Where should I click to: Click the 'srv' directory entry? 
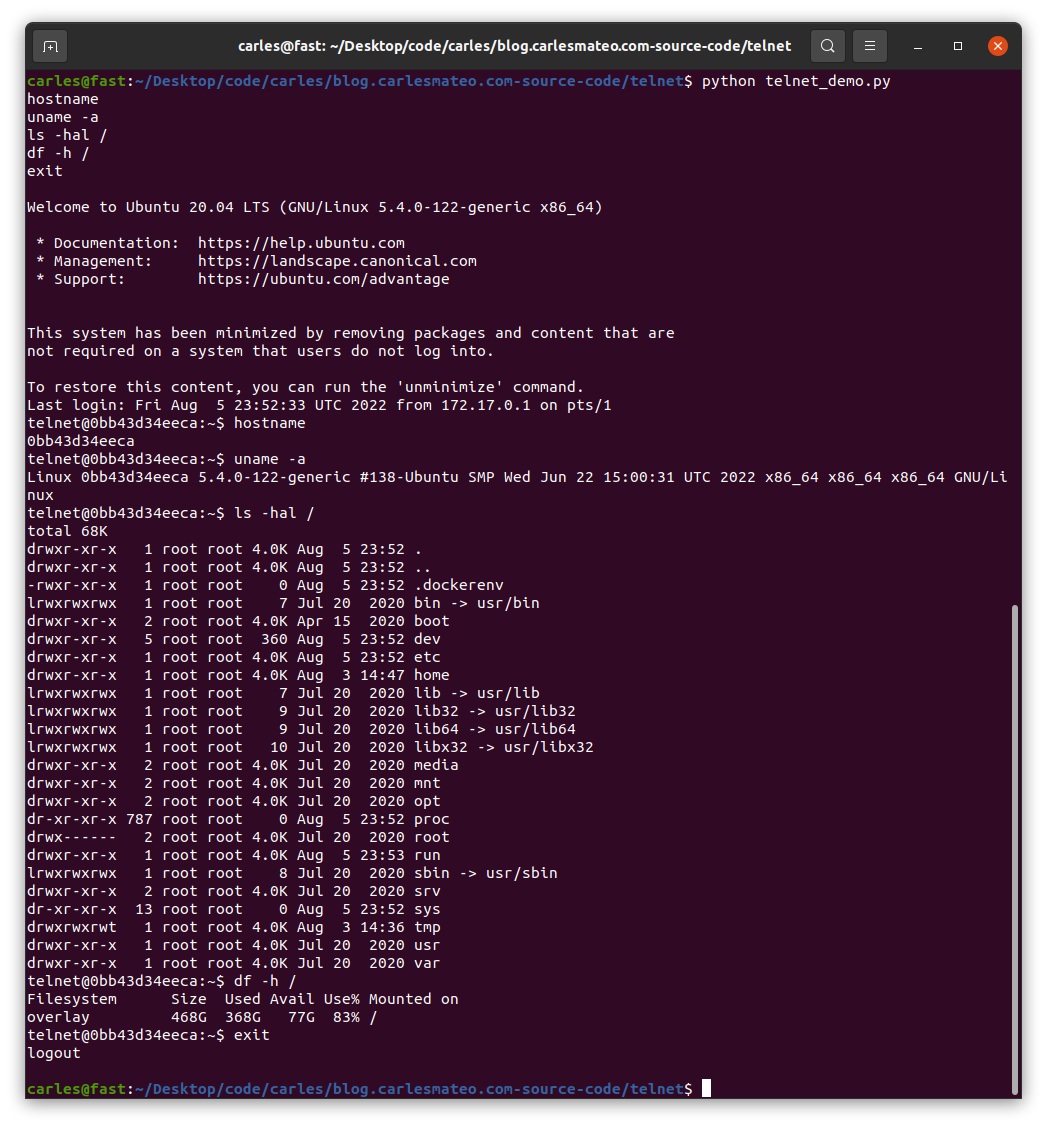pyautogui.click(x=427, y=891)
